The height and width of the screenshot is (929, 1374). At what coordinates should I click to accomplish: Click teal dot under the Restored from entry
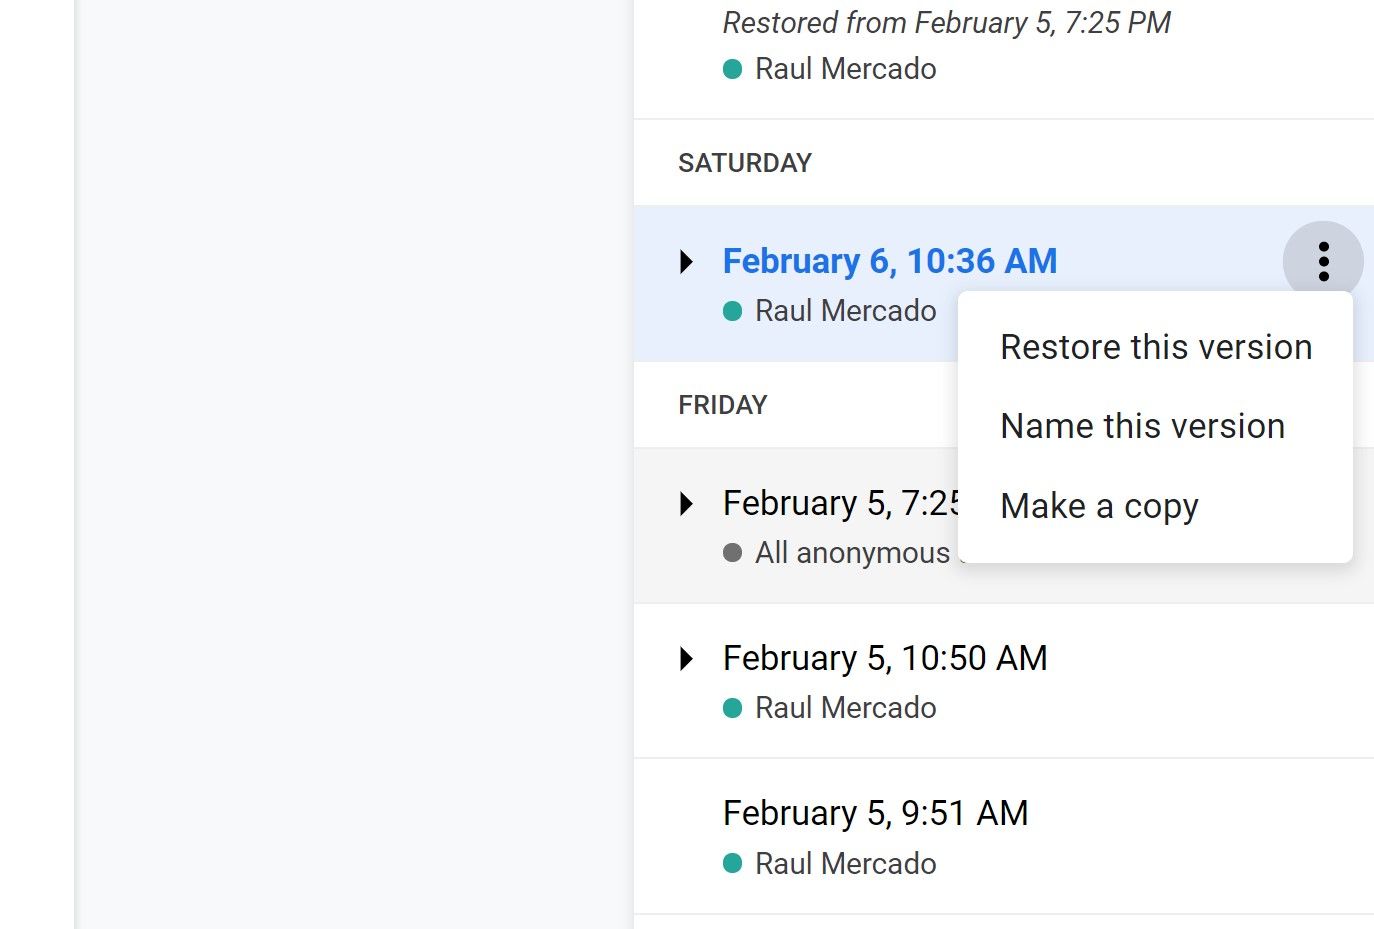(732, 69)
